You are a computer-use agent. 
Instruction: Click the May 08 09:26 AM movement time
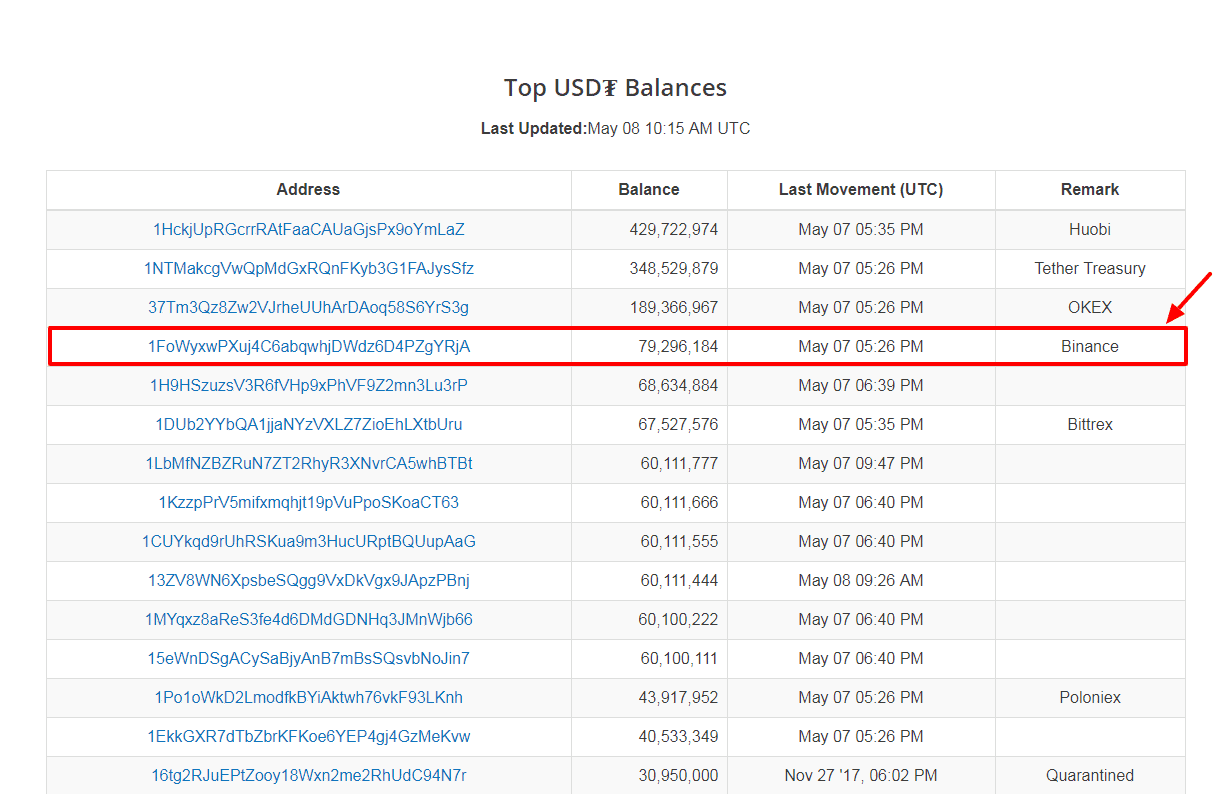(x=861, y=581)
